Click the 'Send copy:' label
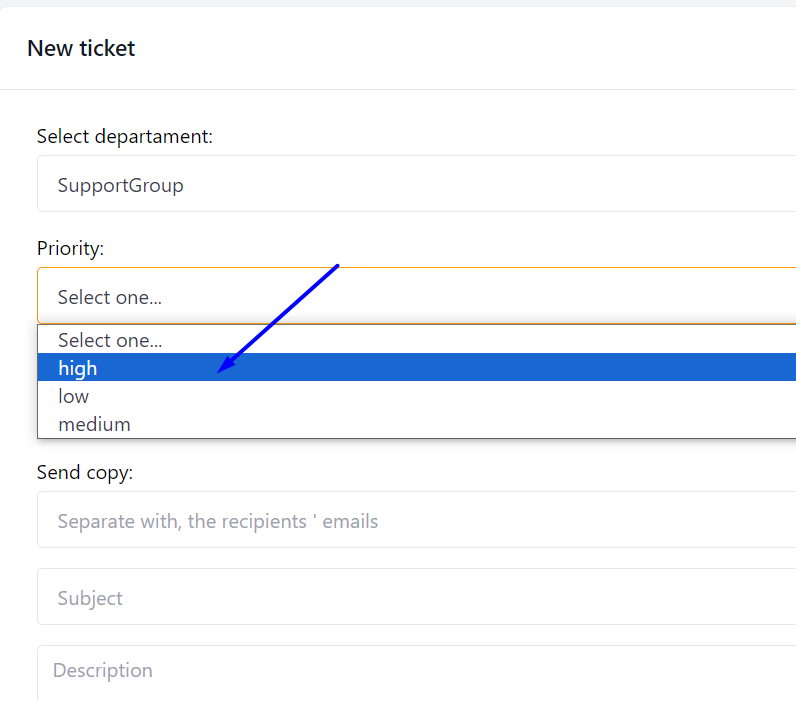The height and width of the screenshot is (701, 796). click(x=85, y=472)
